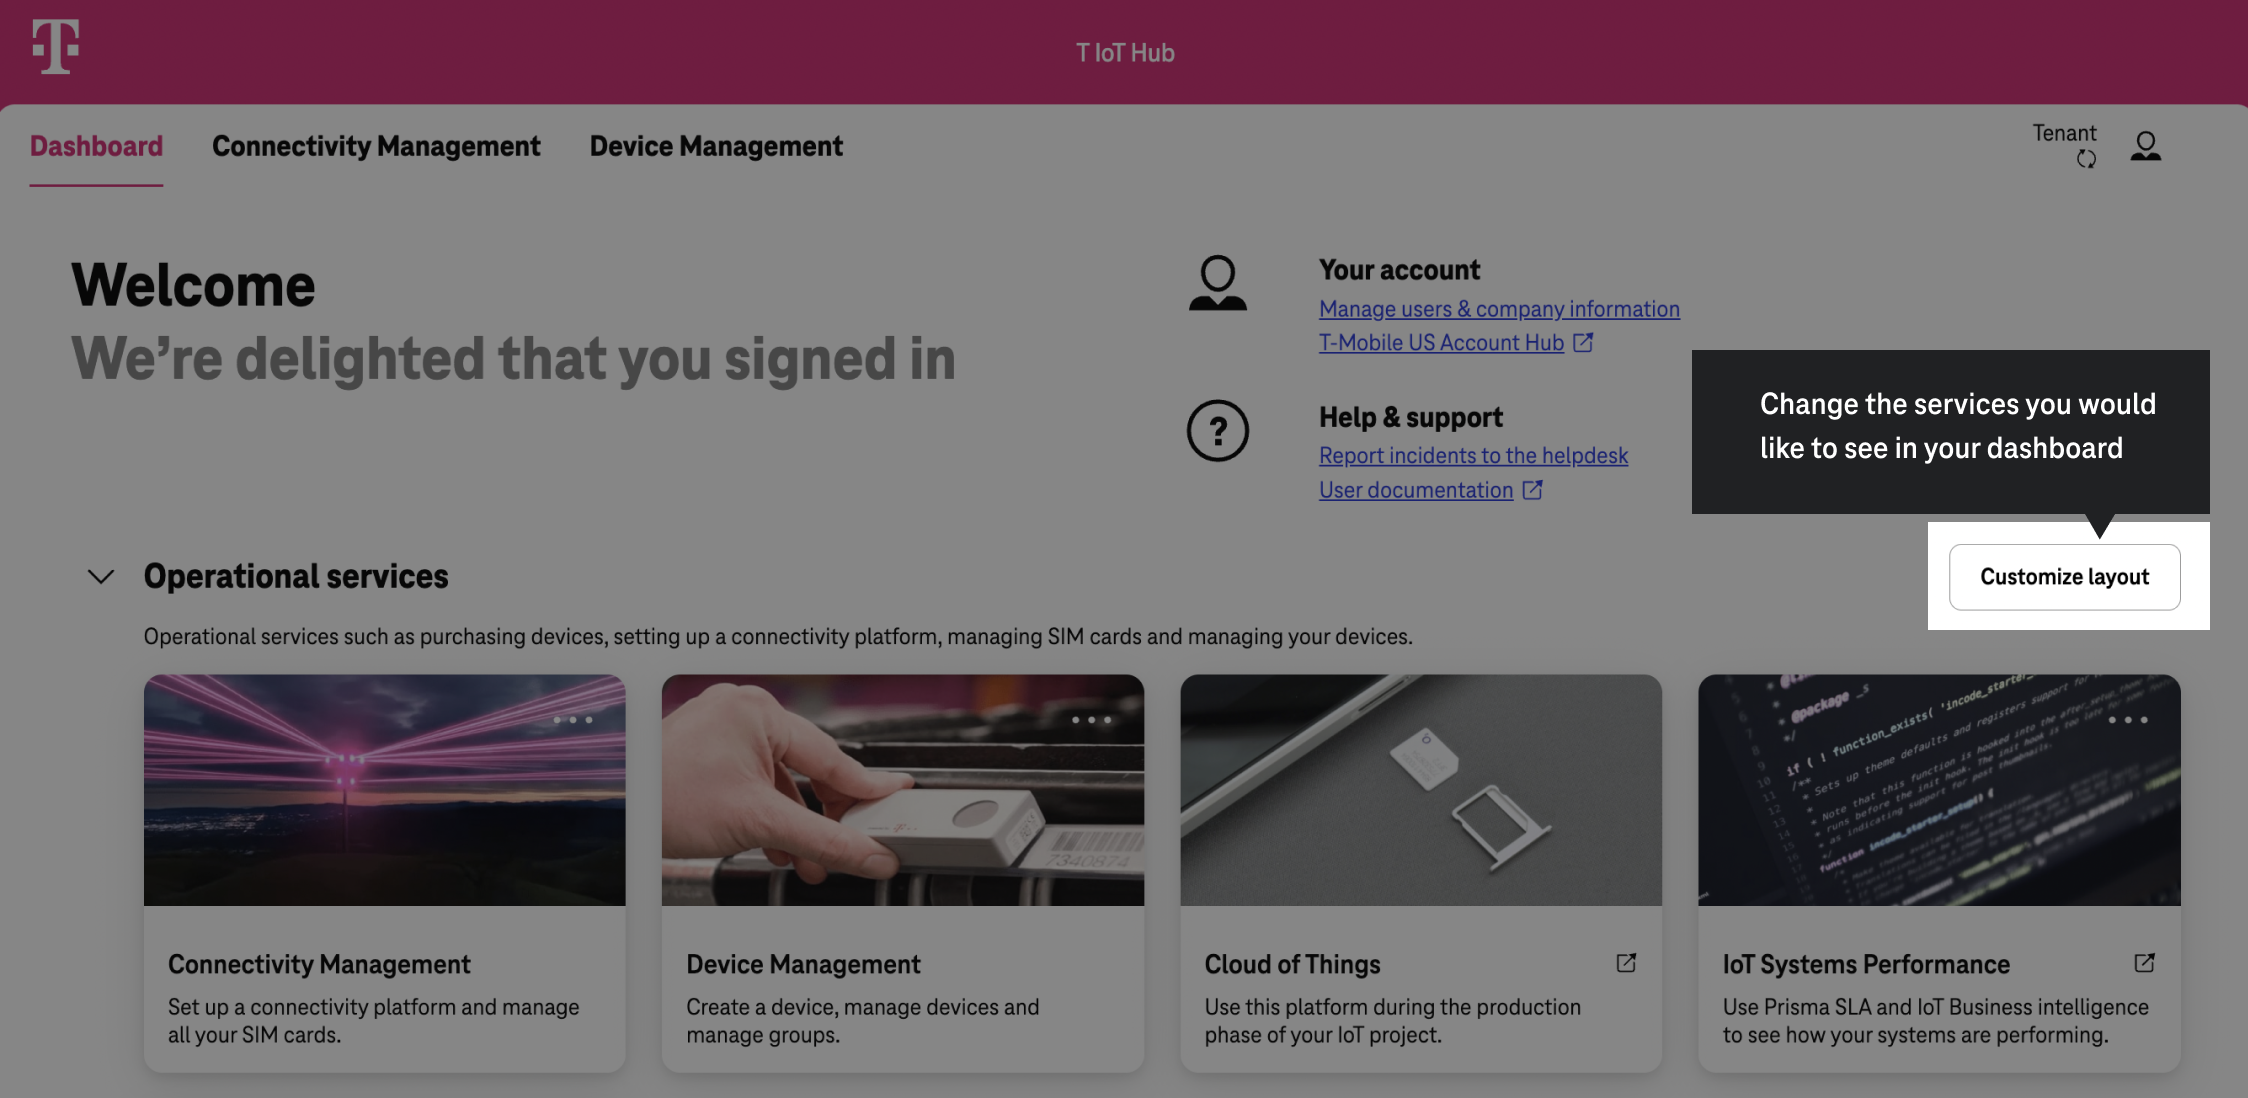Click Report incidents to the helpdesk
The image size is (2248, 1098).
pos(1473,456)
